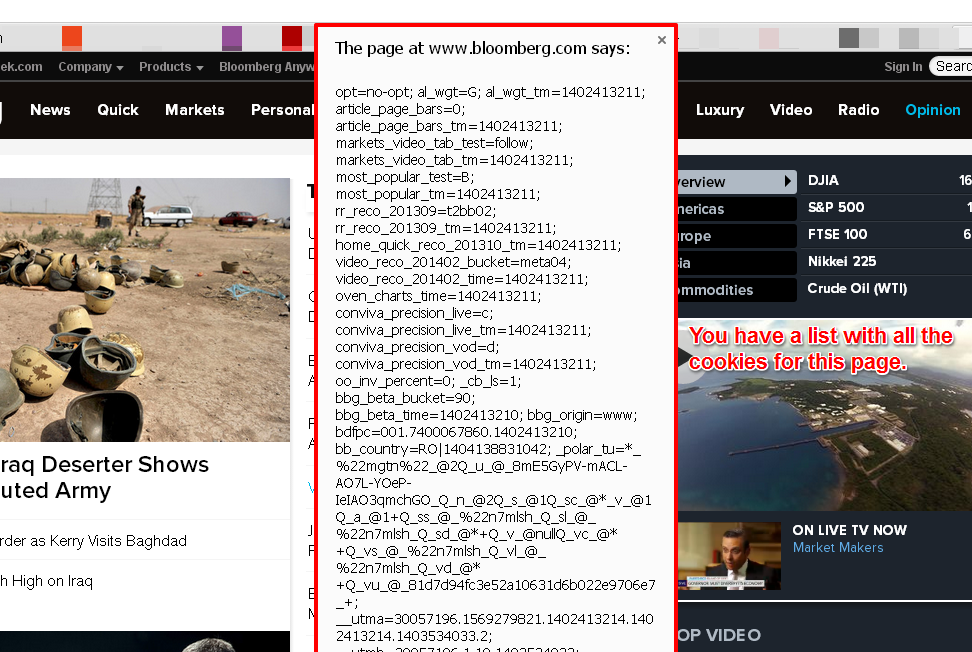Open the Bloomberg Anywhere link
The height and width of the screenshot is (652, 972).
267,67
